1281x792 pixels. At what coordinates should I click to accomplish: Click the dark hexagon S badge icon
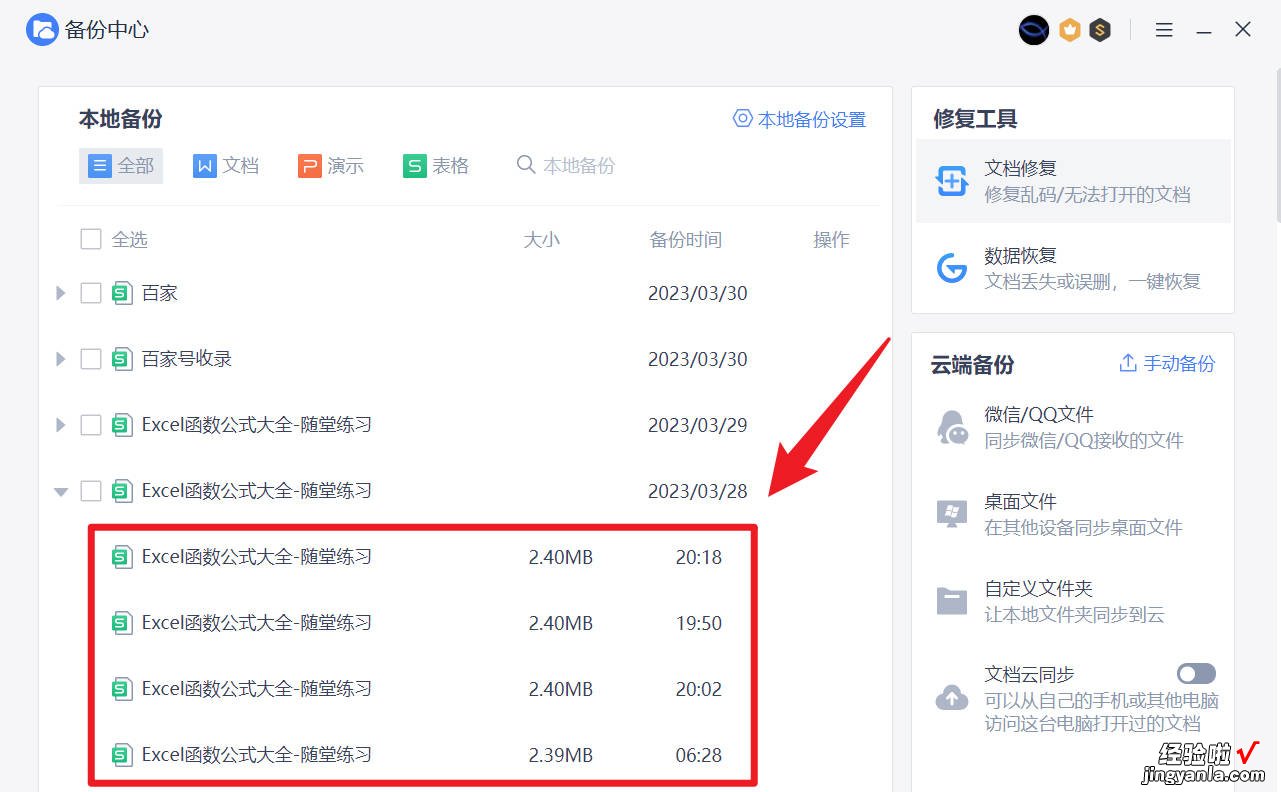1100,30
